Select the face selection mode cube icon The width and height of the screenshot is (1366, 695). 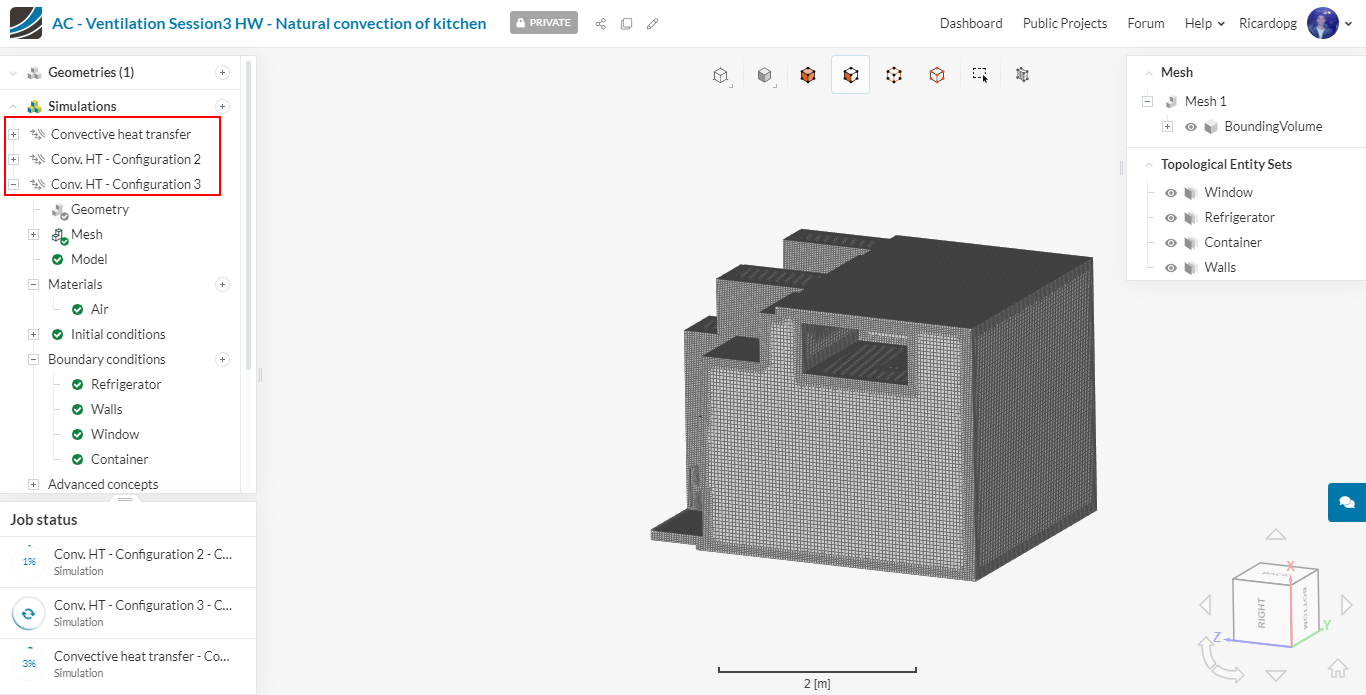(850, 75)
